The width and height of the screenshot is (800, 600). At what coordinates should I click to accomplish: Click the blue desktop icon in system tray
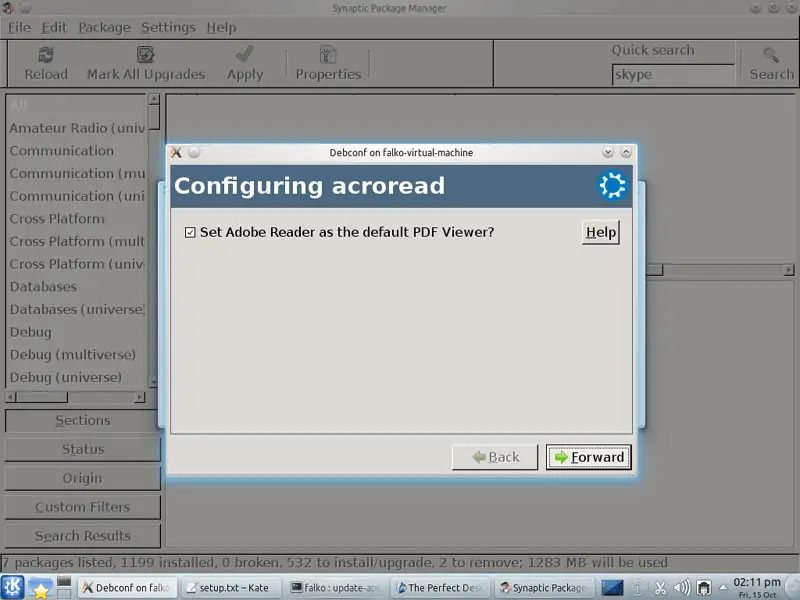click(612, 588)
